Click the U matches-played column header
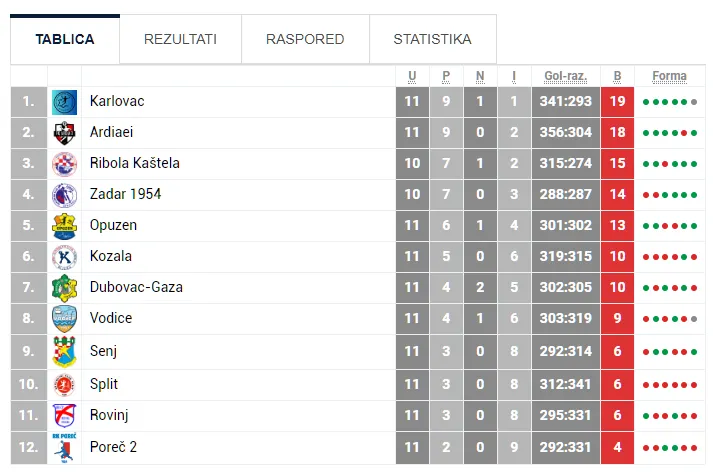The image size is (713, 472). [x=412, y=76]
